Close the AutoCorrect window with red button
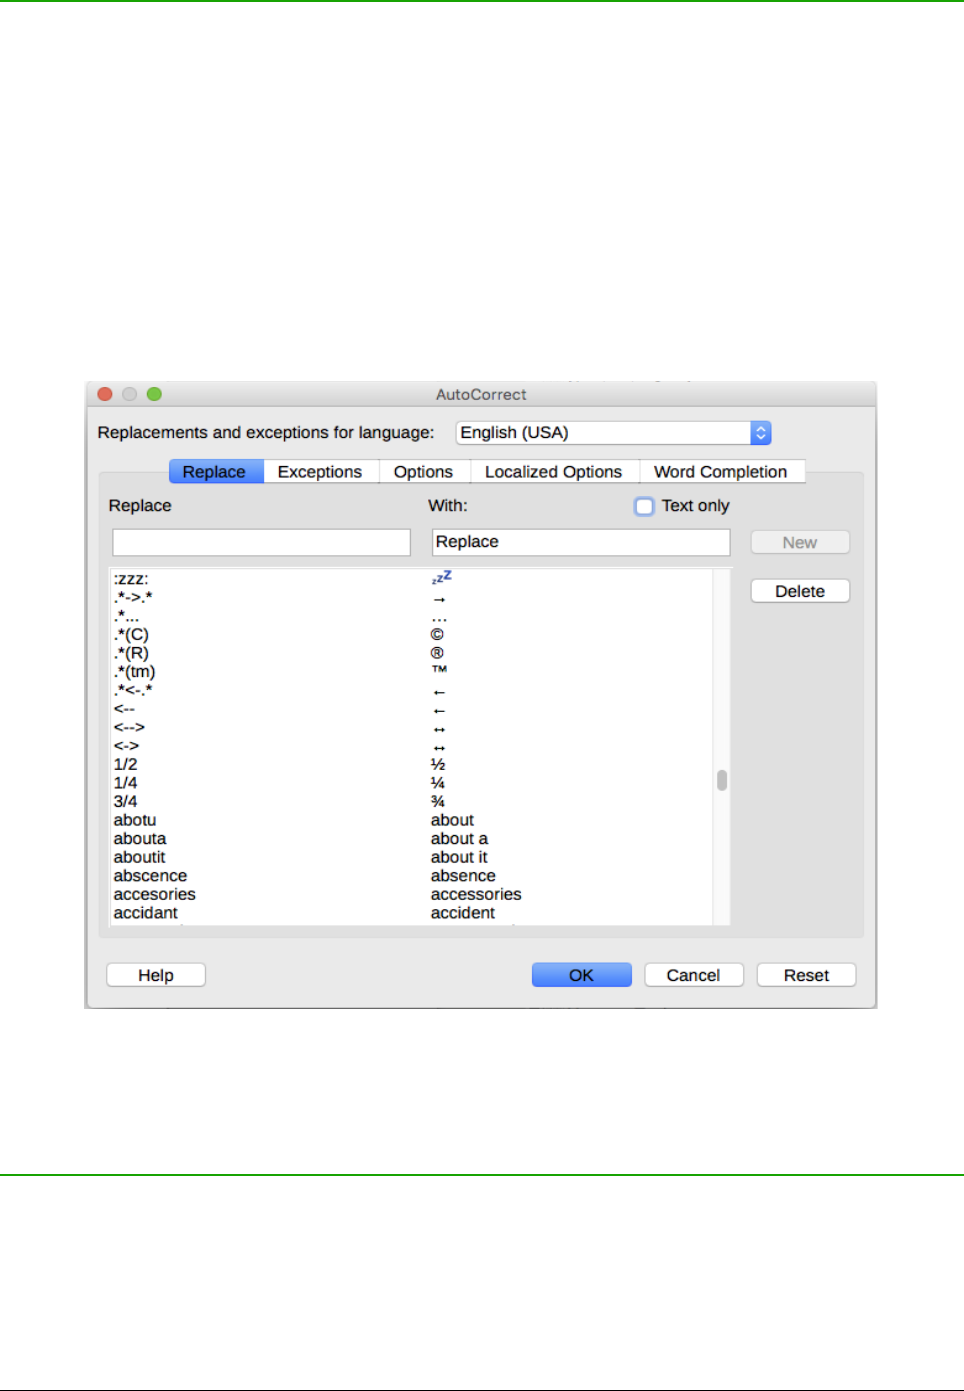The image size is (964, 1391). tap(105, 394)
